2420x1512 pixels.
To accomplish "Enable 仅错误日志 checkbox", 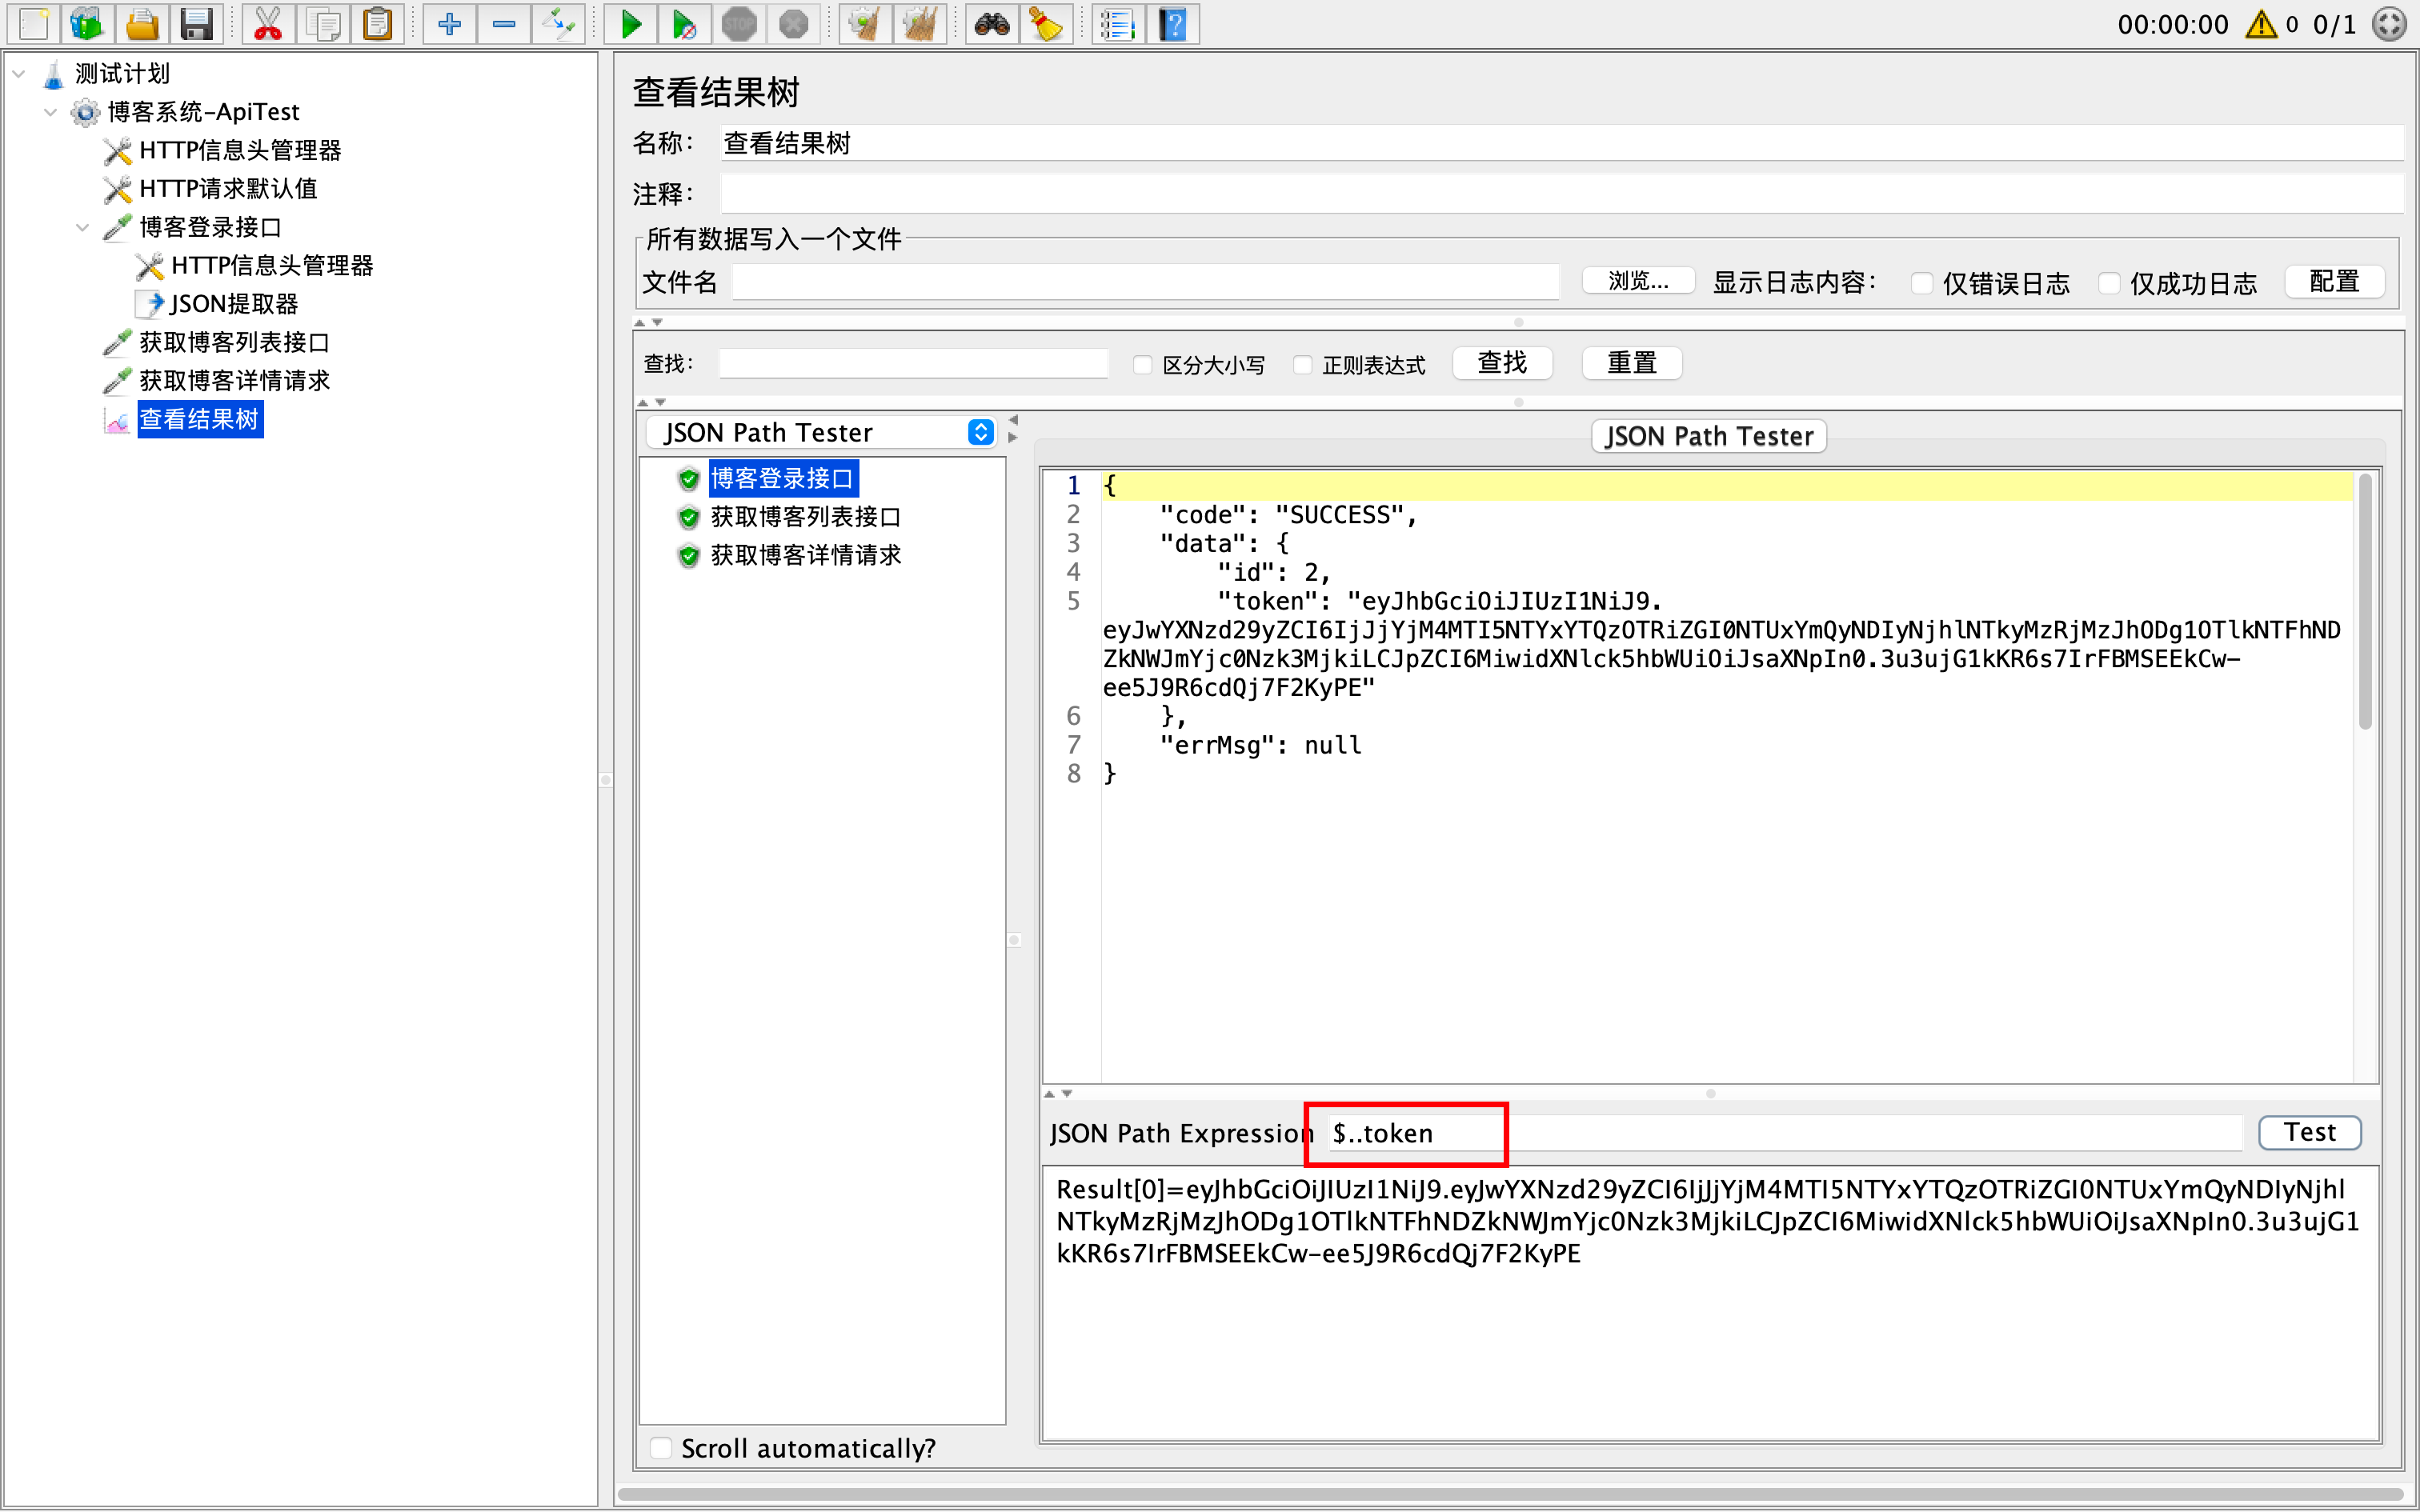I will (1921, 283).
